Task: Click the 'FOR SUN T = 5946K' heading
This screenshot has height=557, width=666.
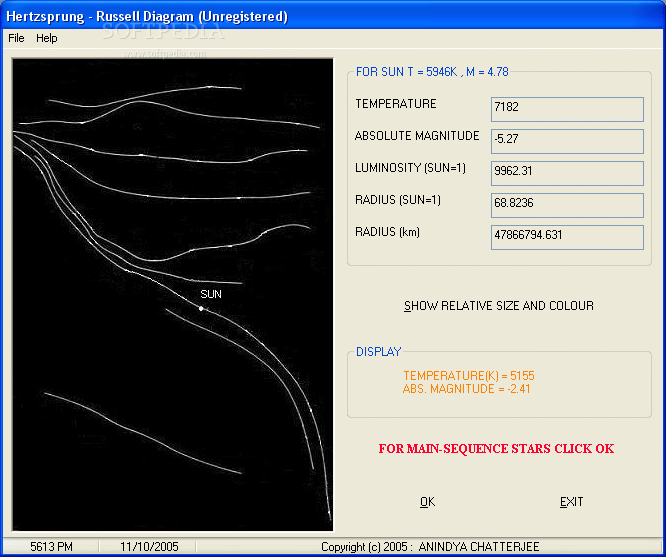Action: [432, 72]
